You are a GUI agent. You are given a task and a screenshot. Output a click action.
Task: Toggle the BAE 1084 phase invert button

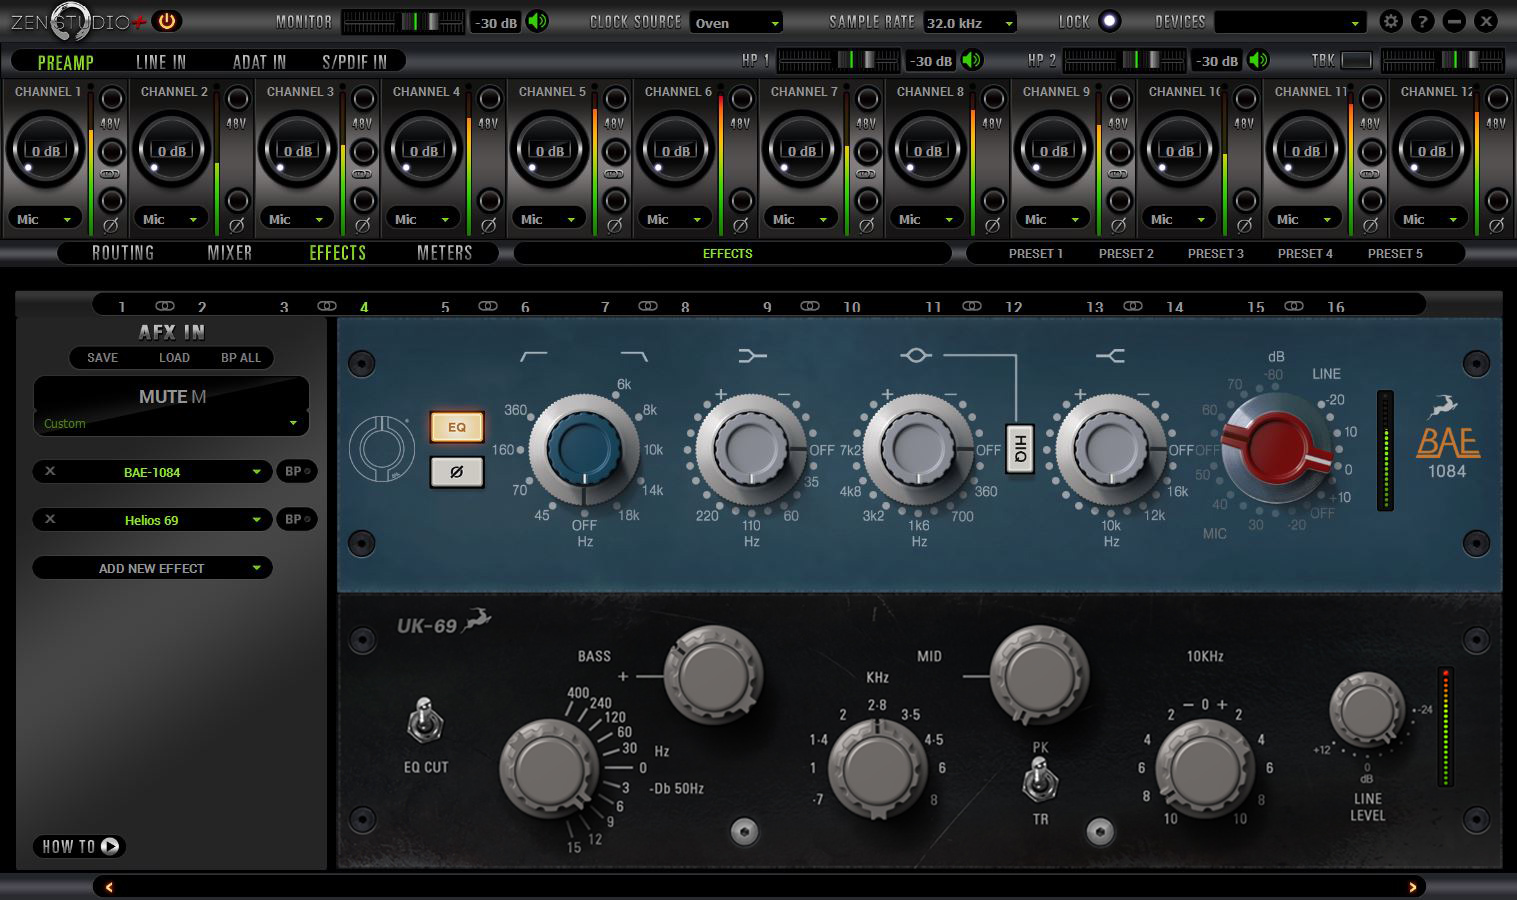coord(457,472)
